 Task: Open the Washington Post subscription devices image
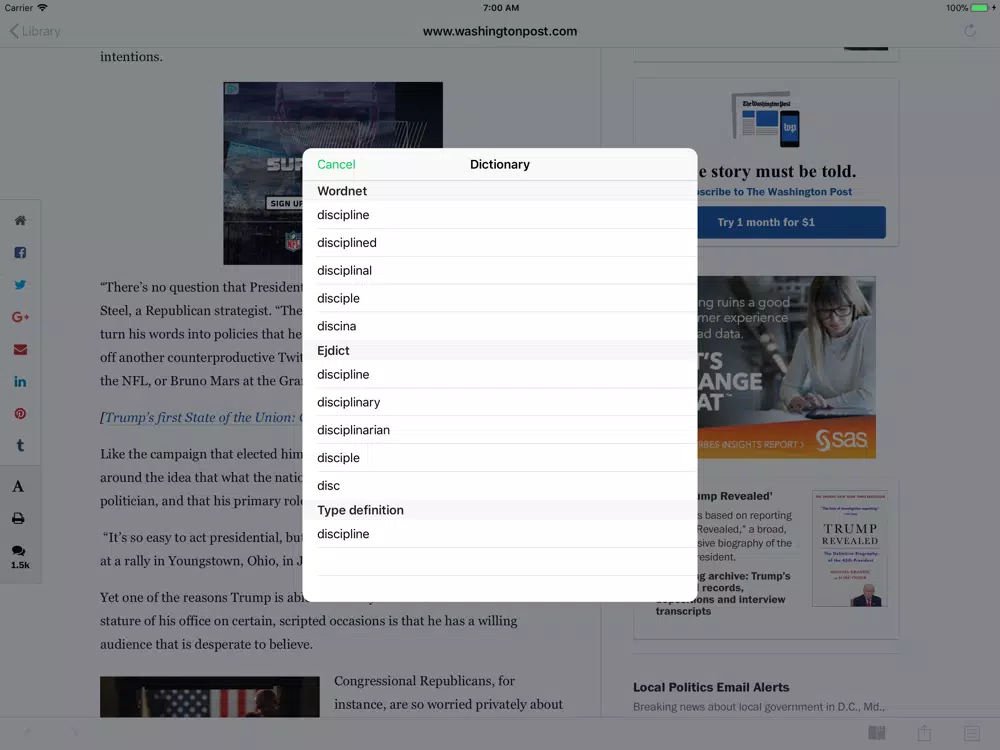tap(766, 119)
